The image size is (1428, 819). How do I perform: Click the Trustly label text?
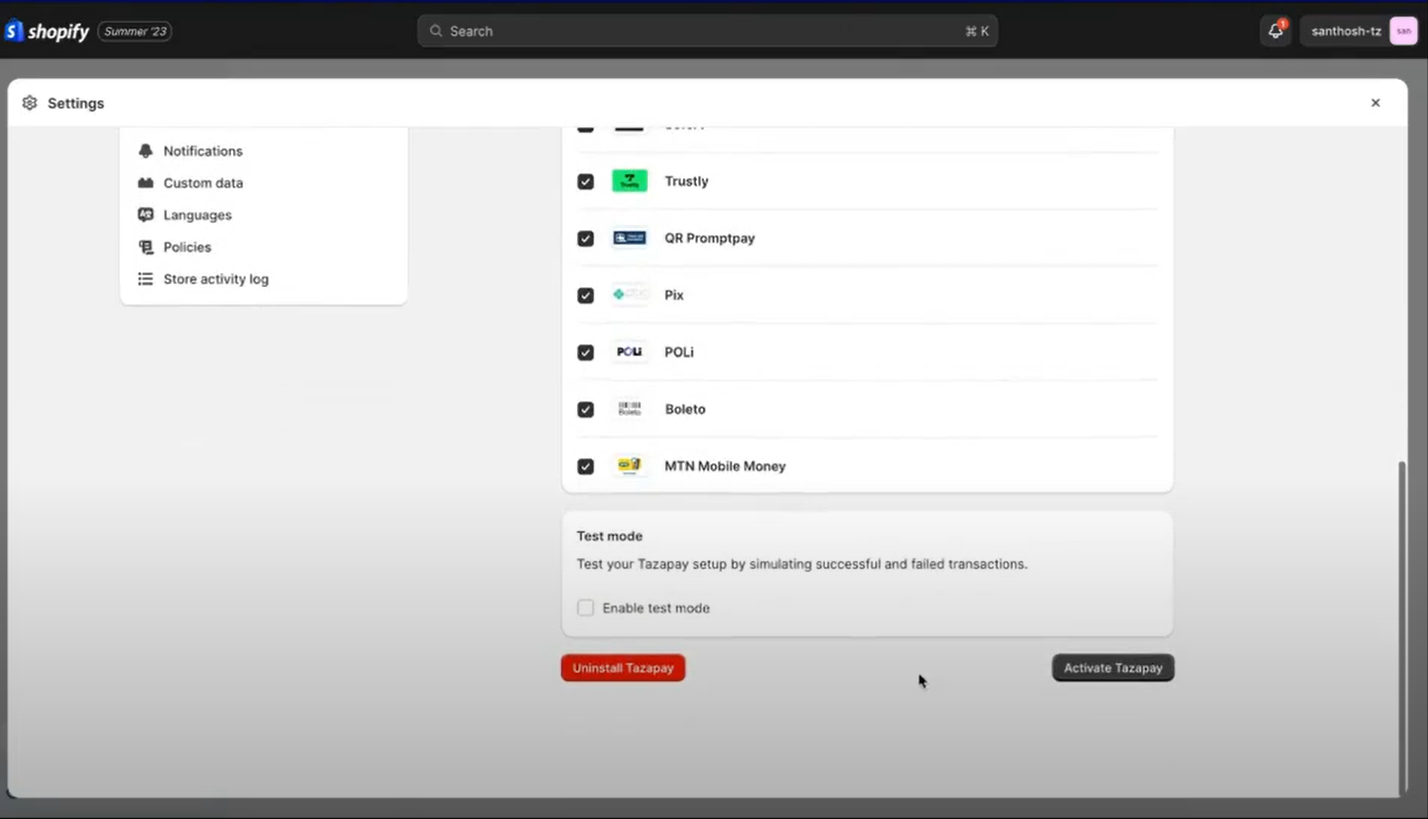pyautogui.click(x=686, y=181)
